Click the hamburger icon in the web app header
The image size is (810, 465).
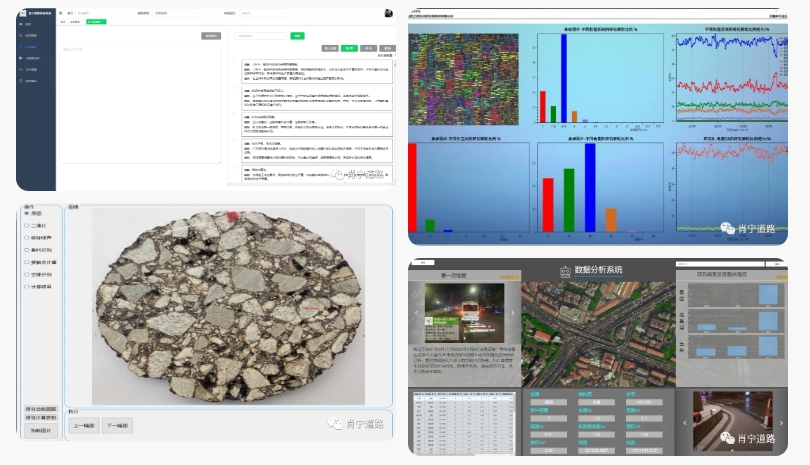62,13
